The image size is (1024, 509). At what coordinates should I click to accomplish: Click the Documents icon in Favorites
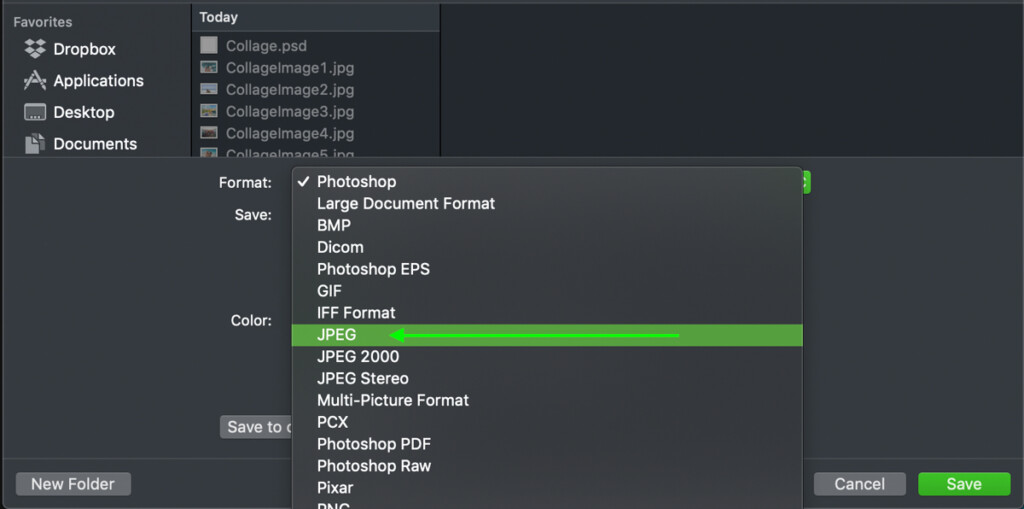(35, 144)
